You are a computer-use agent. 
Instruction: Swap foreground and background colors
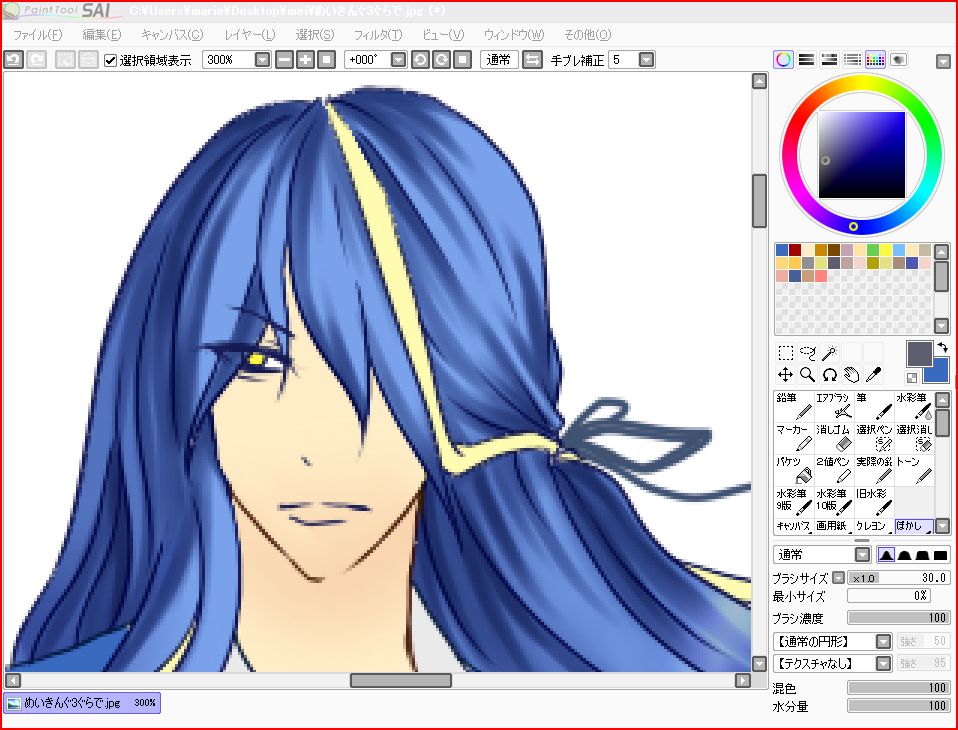pos(942,347)
